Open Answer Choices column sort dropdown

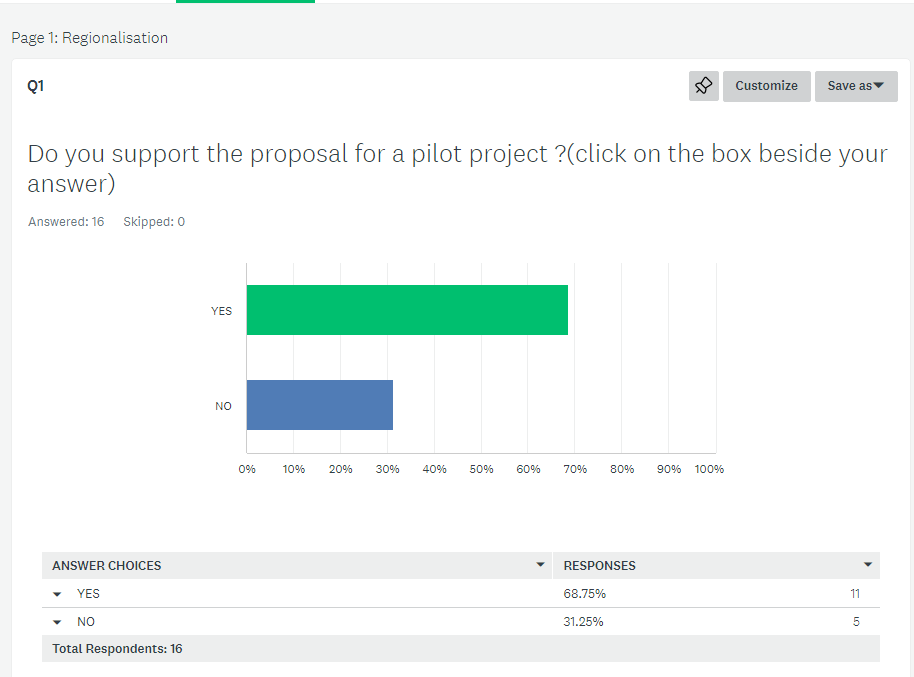pyautogui.click(x=540, y=564)
